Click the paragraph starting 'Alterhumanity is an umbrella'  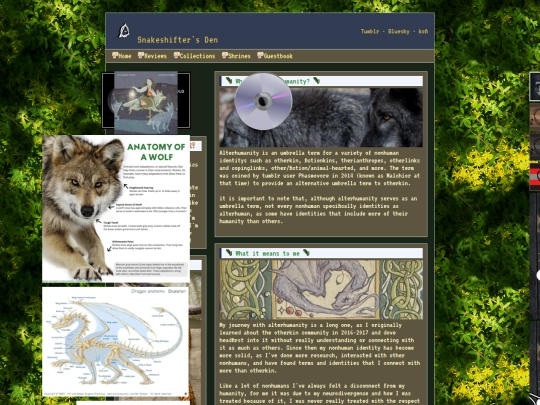[320, 168]
